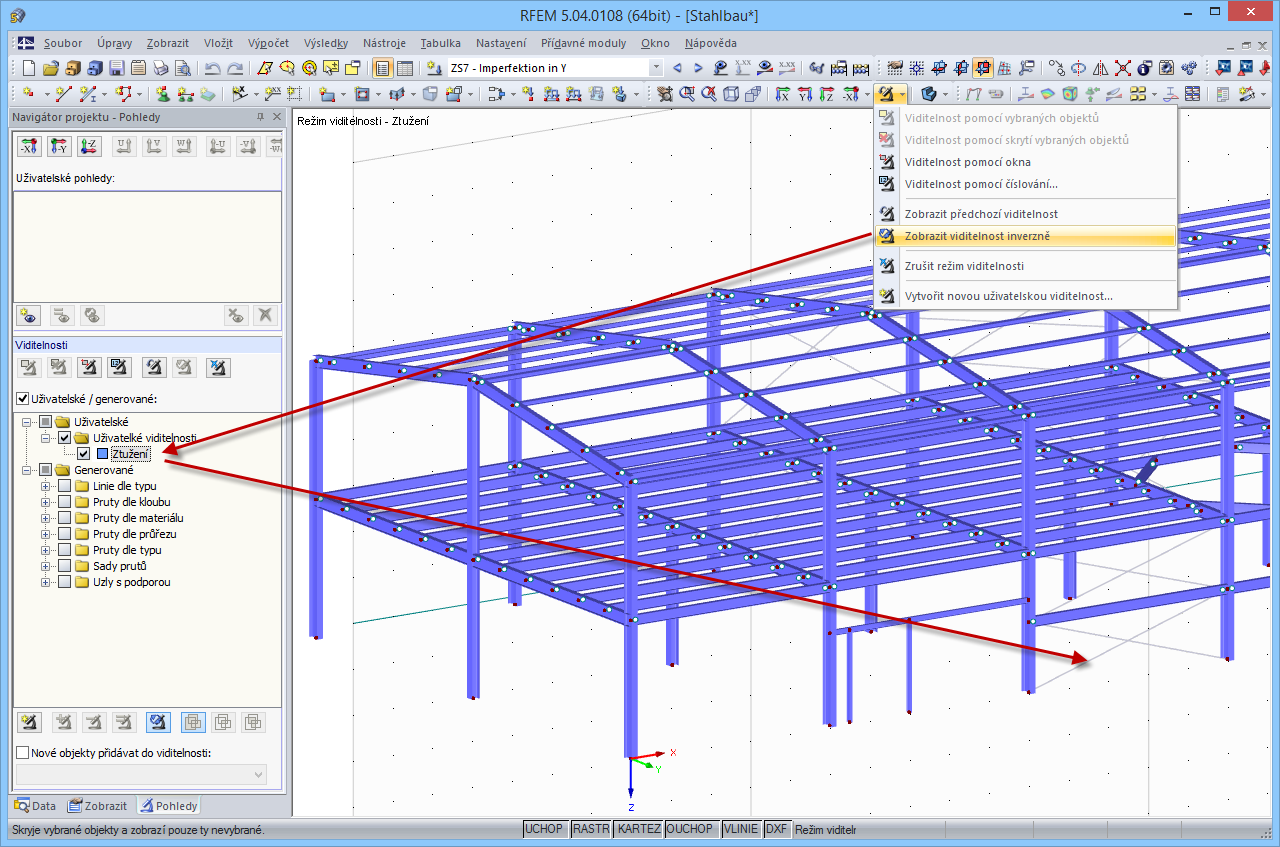Uncheck the Ztužení visibility checkbox

coord(83,454)
